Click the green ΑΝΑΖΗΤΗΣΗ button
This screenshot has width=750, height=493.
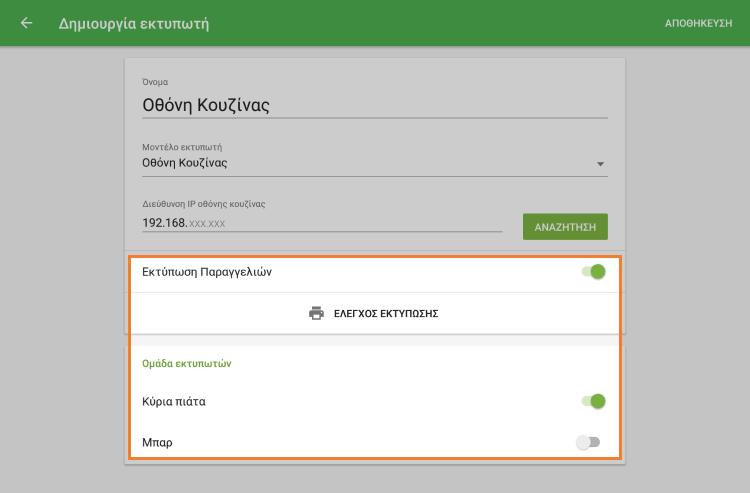tap(565, 227)
